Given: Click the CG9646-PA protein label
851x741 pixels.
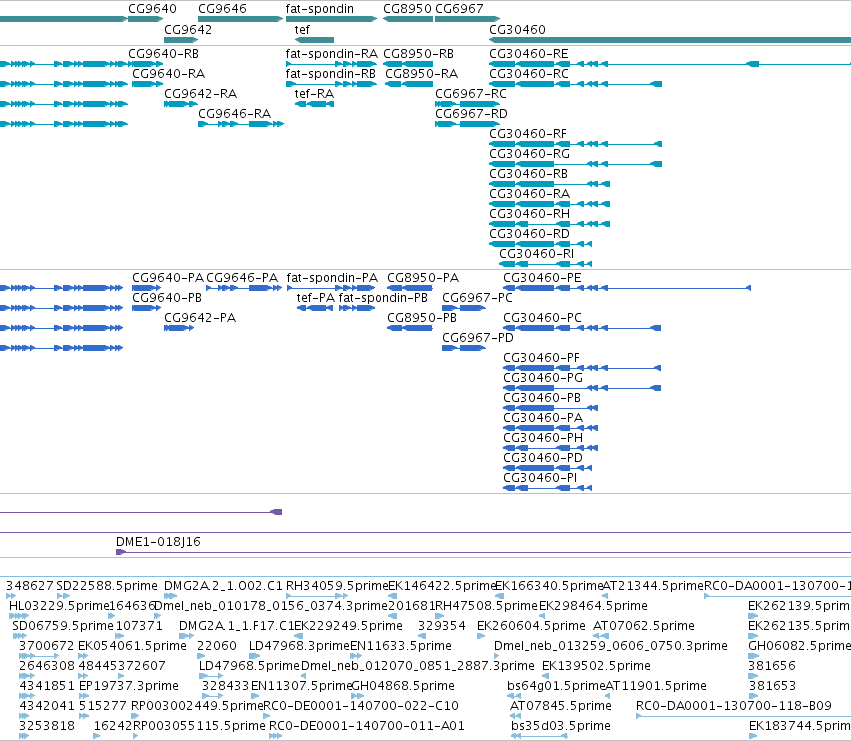Looking at the screenshot, I should click(242, 278).
